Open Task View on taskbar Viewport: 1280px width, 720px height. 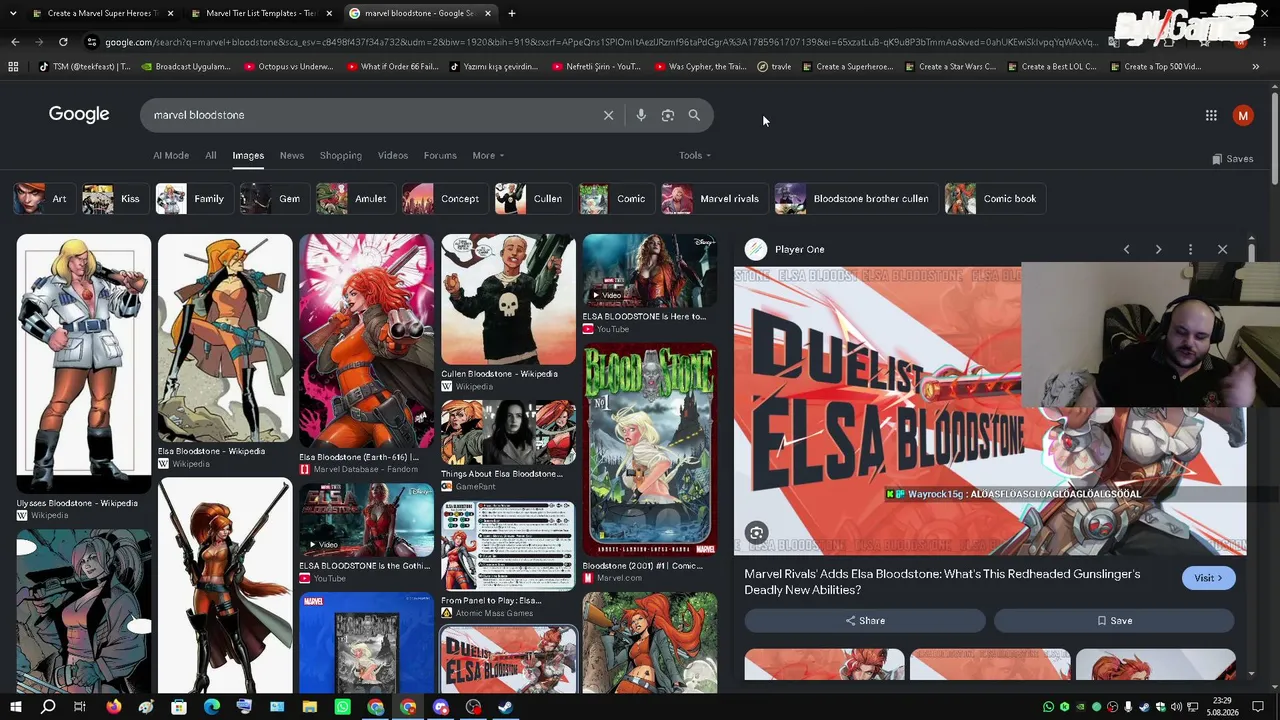(80, 707)
